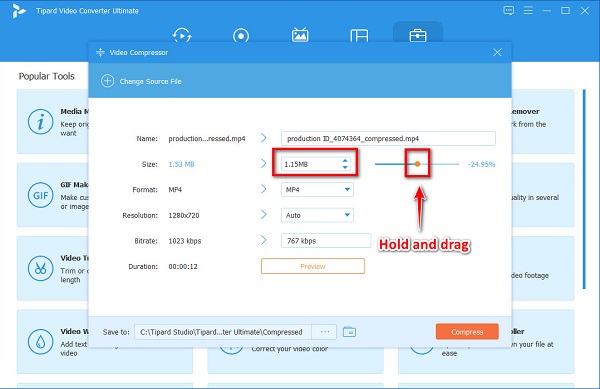Click the Video Watermark droplet icon

(41, 342)
